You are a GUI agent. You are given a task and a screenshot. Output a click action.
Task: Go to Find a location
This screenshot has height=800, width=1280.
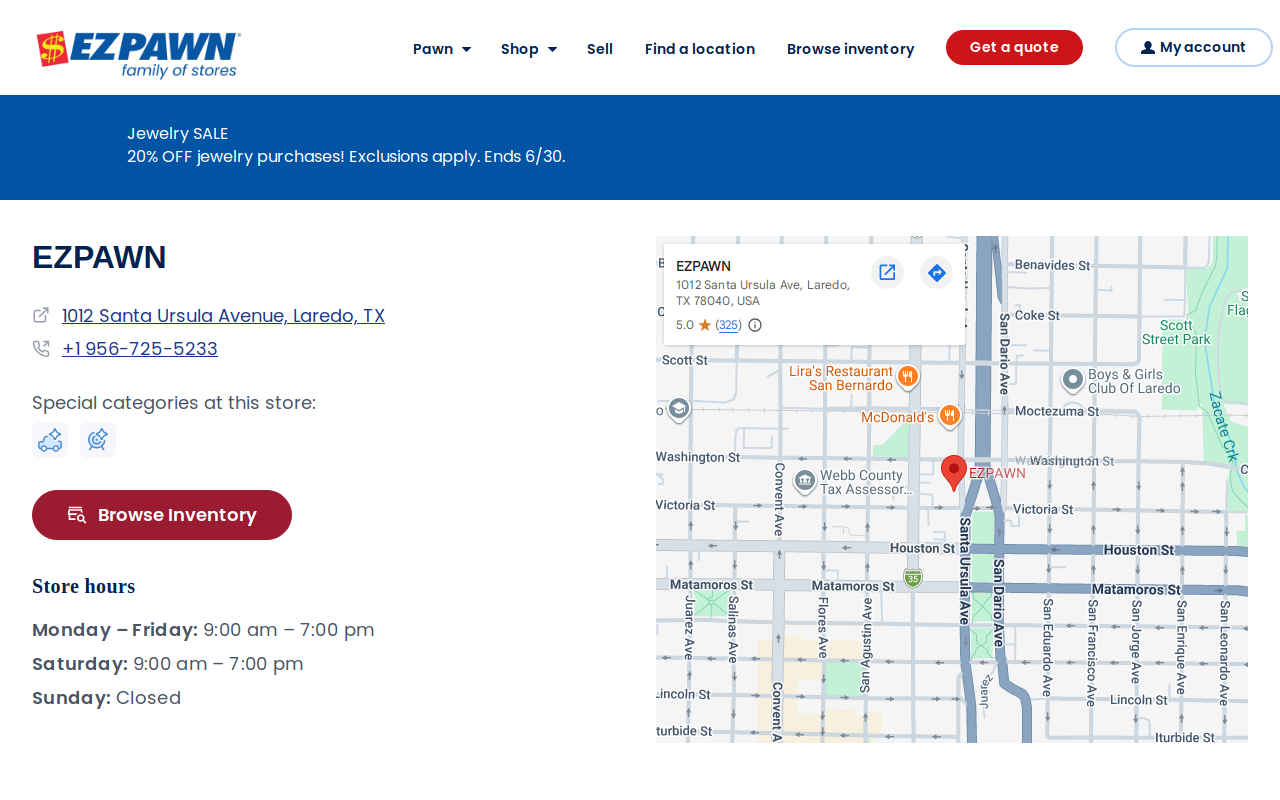coord(700,49)
